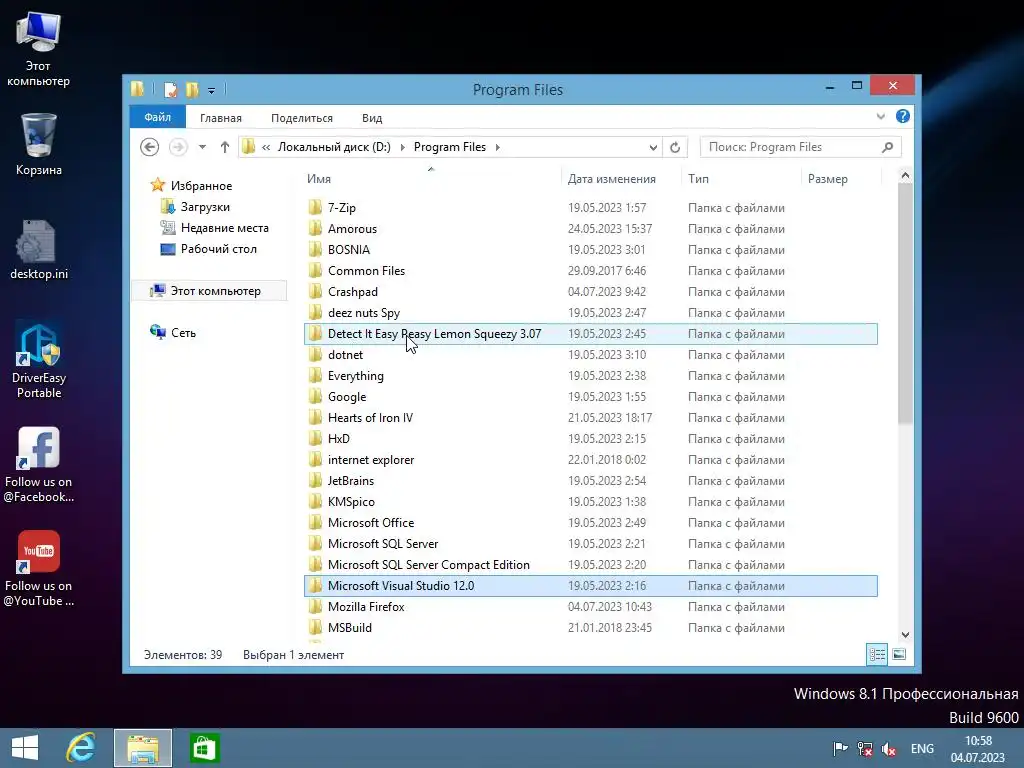Open the Файл menu tab
Screen dimensions: 1024x768
[157, 117]
